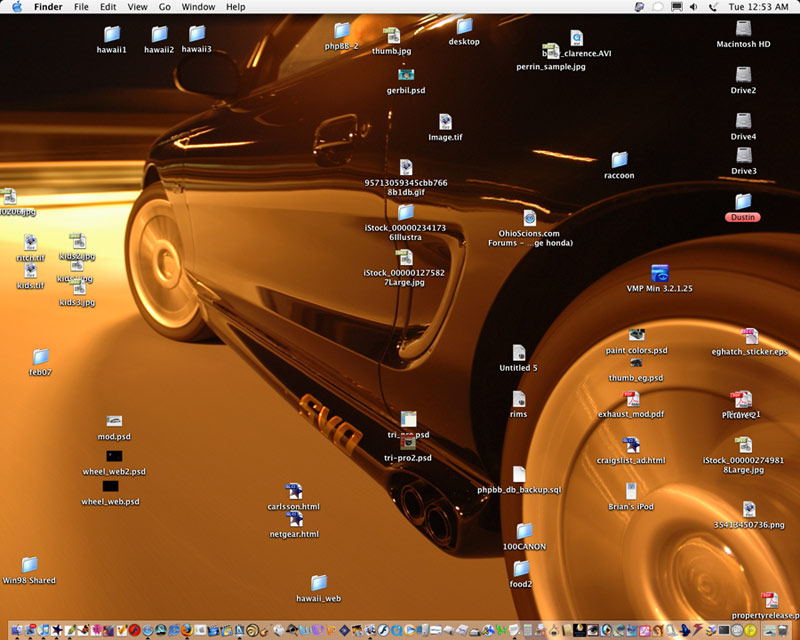The height and width of the screenshot is (640, 800).
Task: Open Finder from the Dock
Action: pos(17,630)
